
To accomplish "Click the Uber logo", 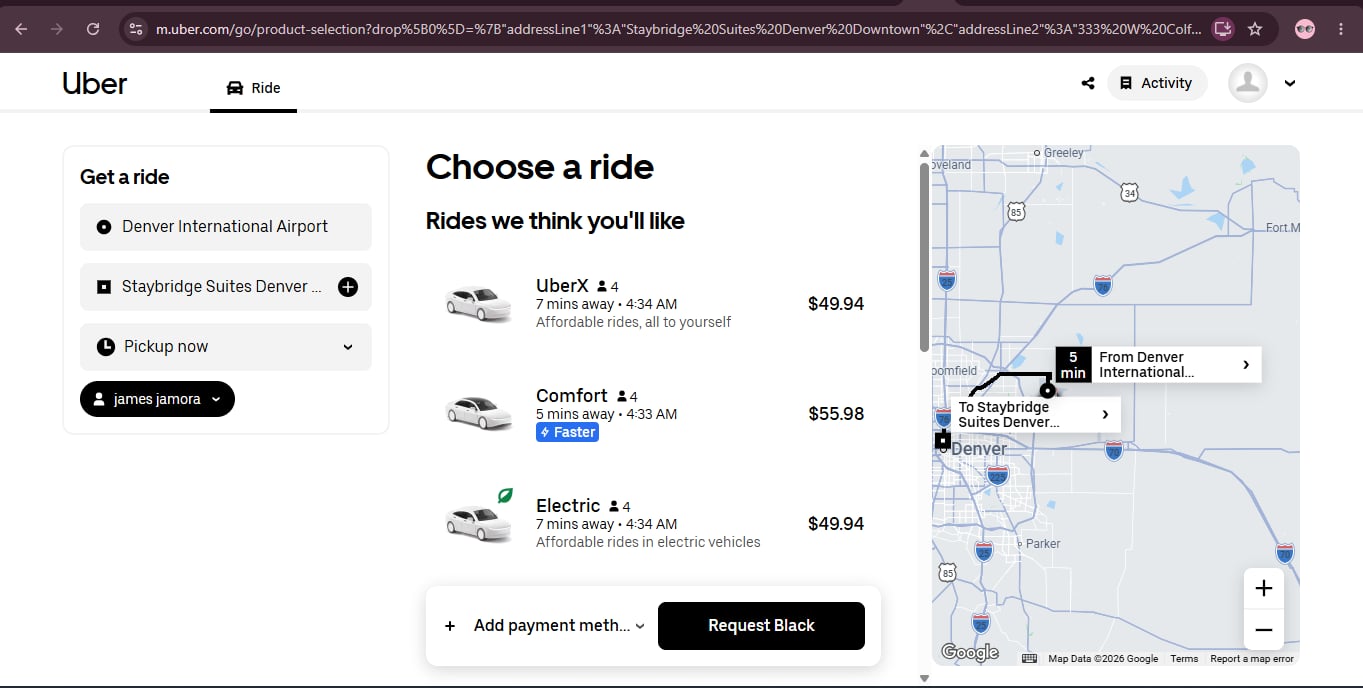I will [x=95, y=83].
